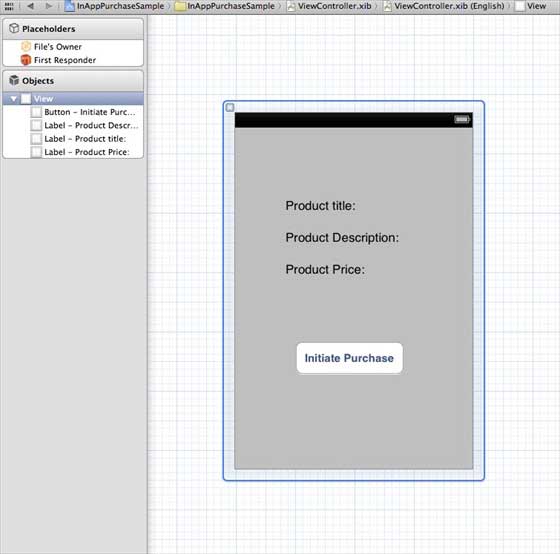Open the related files grid icon
This screenshot has width=560, height=554.
(9, 6)
